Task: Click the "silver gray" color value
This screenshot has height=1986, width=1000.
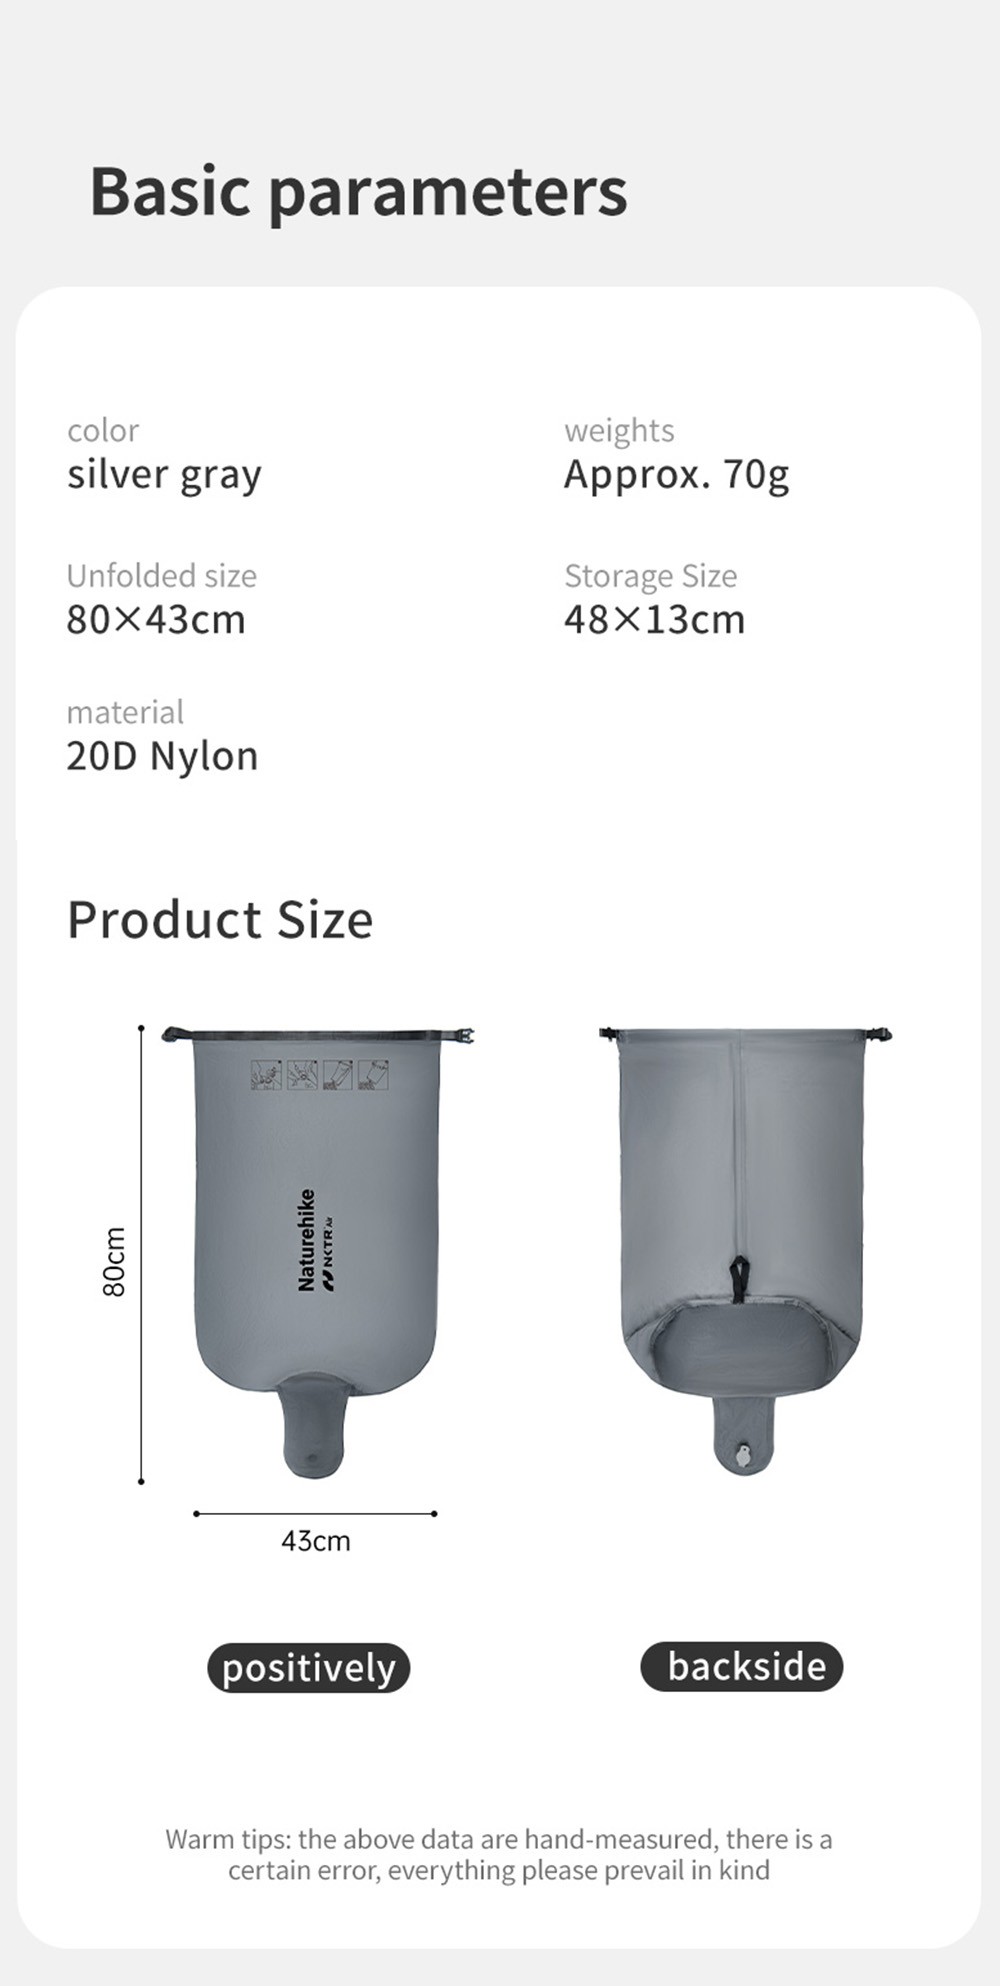Action: (164, 475)
